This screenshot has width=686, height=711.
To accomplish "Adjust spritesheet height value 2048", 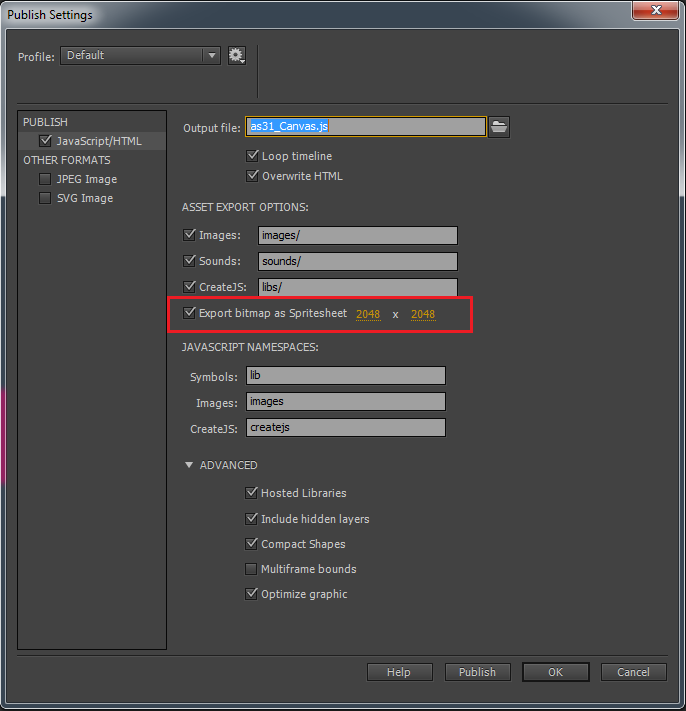I will click(423, 314).
